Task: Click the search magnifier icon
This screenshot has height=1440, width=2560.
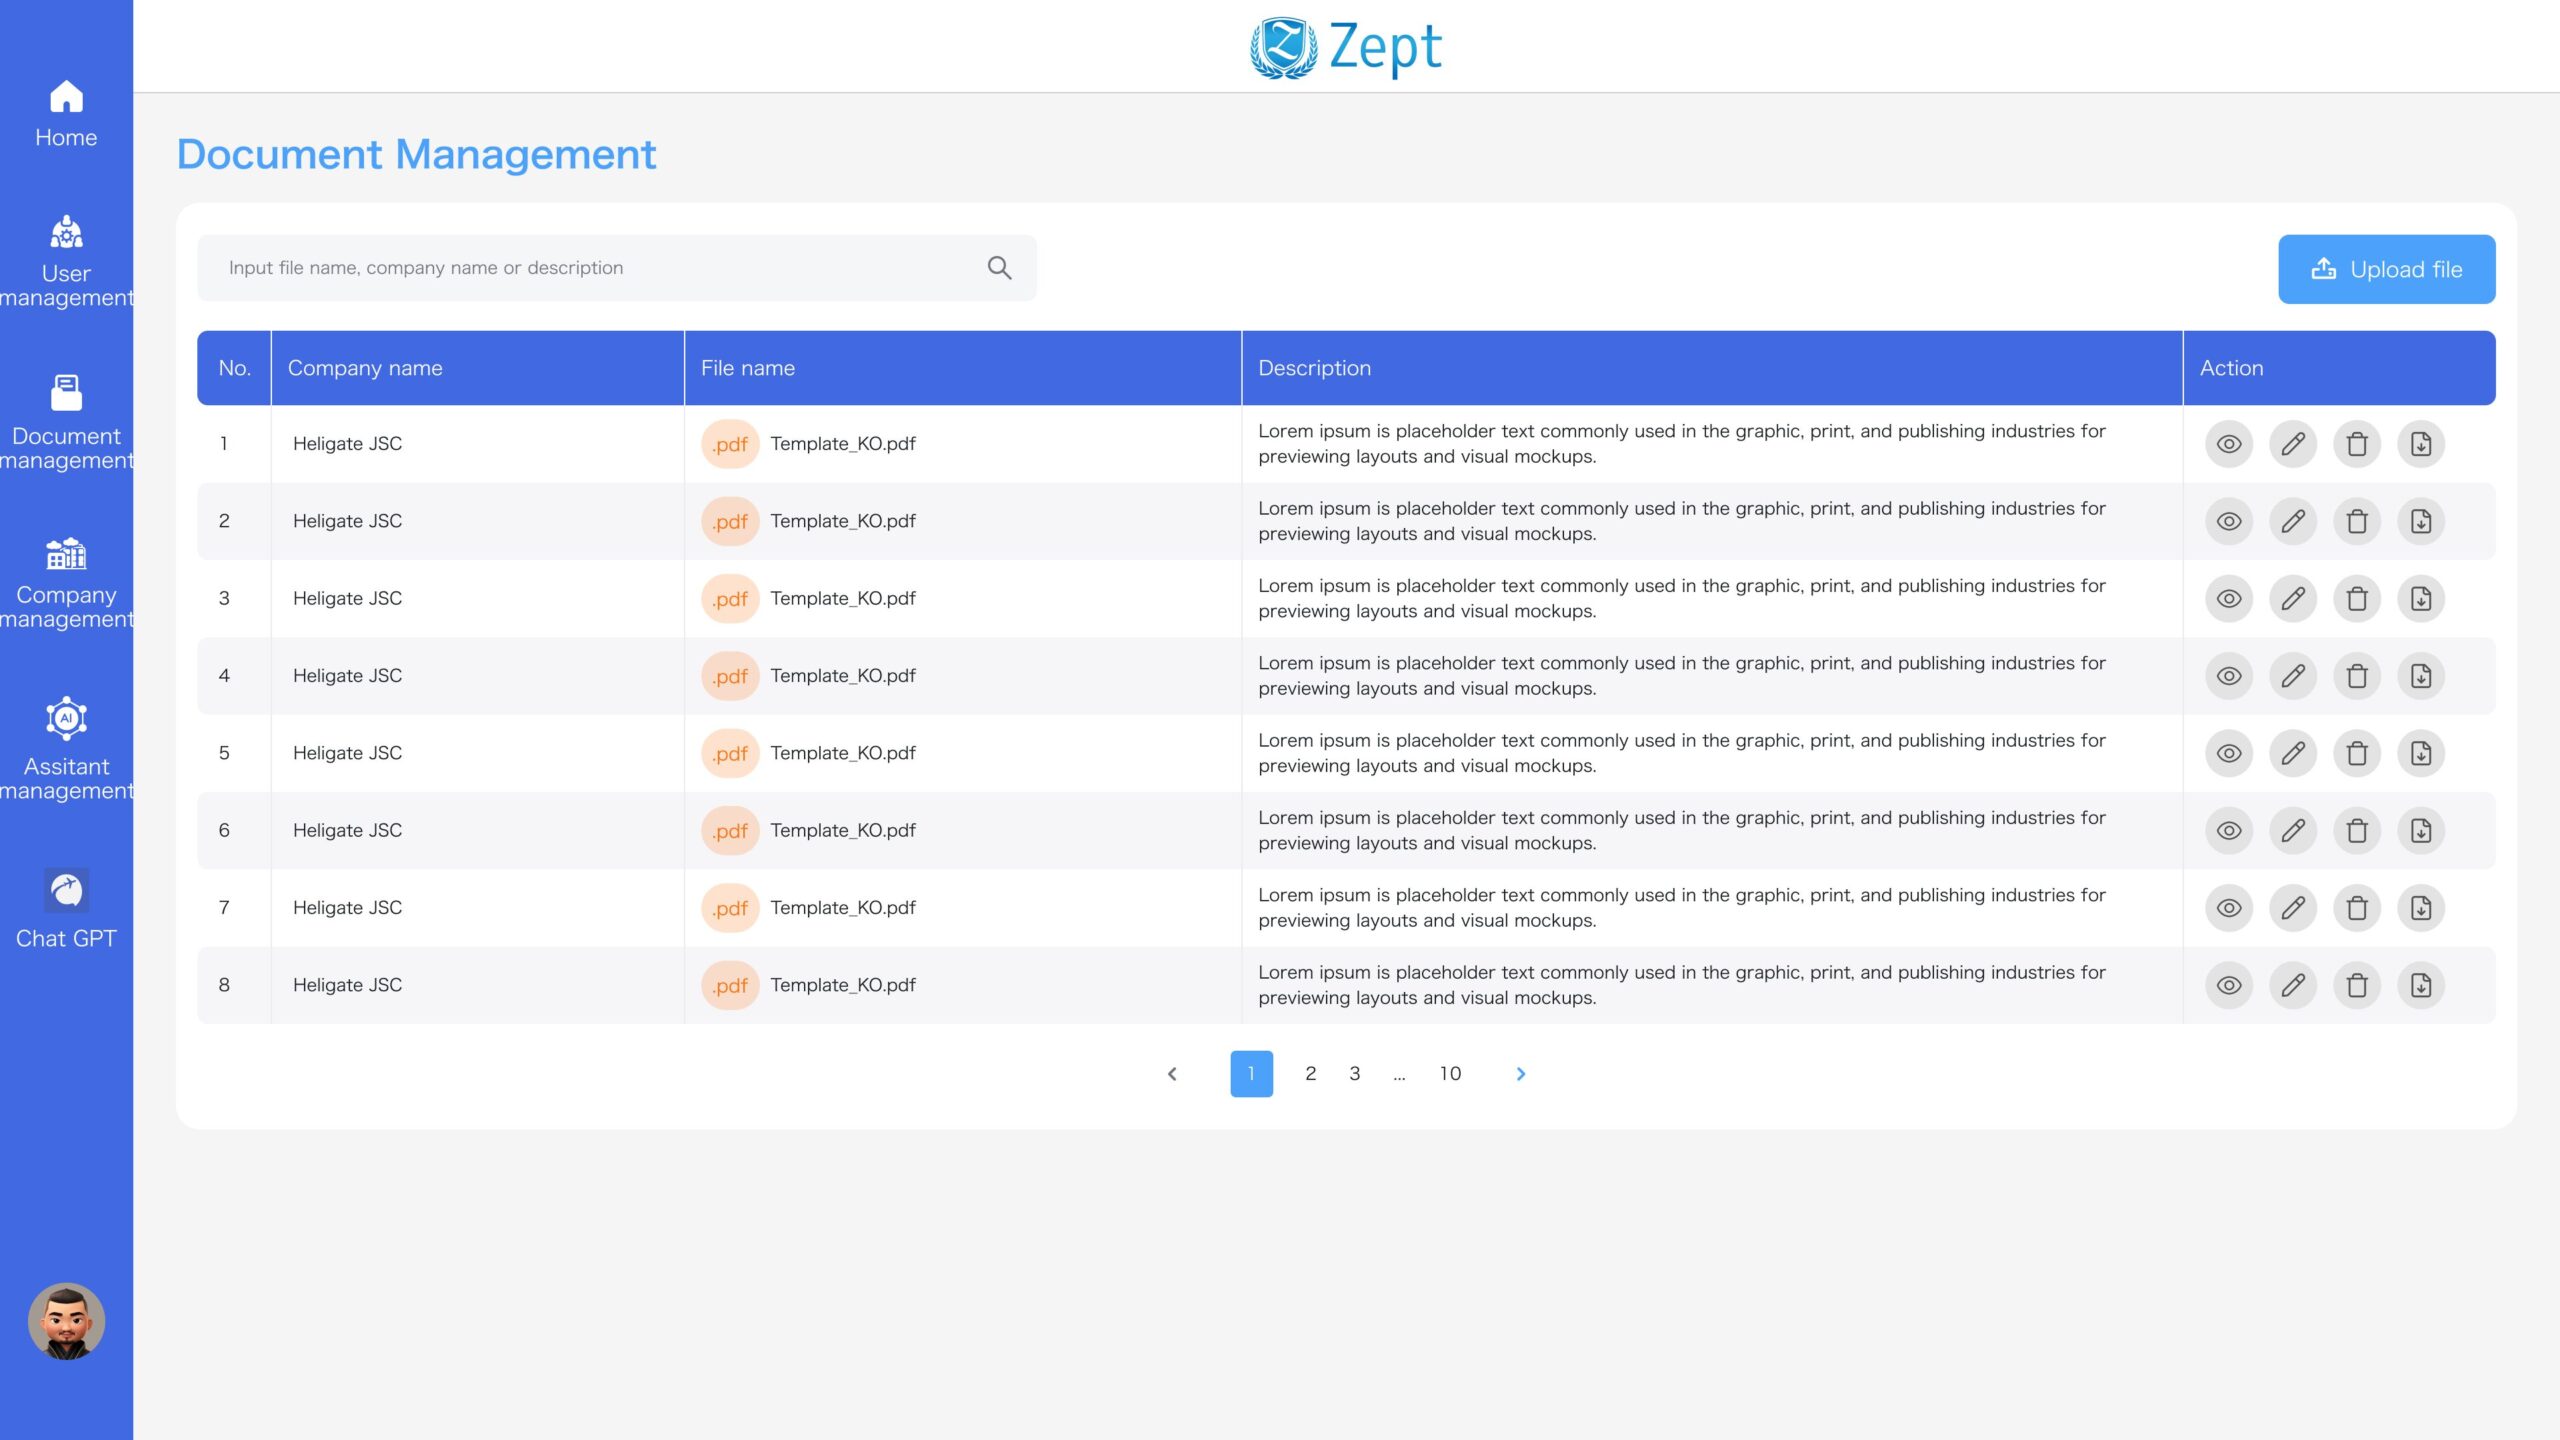Action: 999,268
